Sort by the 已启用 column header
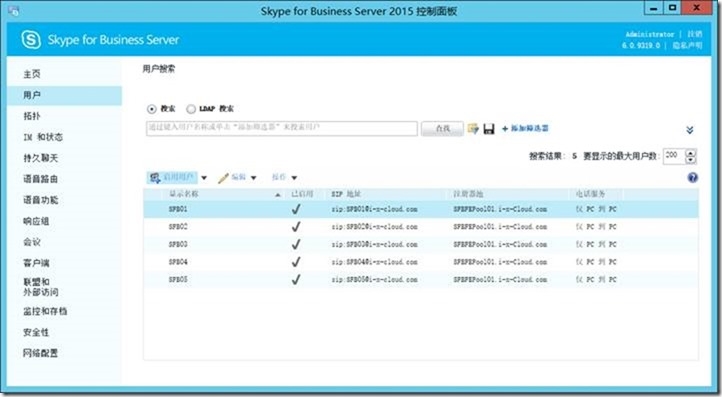This screenshot has width=722, height=397. [302, 194]
